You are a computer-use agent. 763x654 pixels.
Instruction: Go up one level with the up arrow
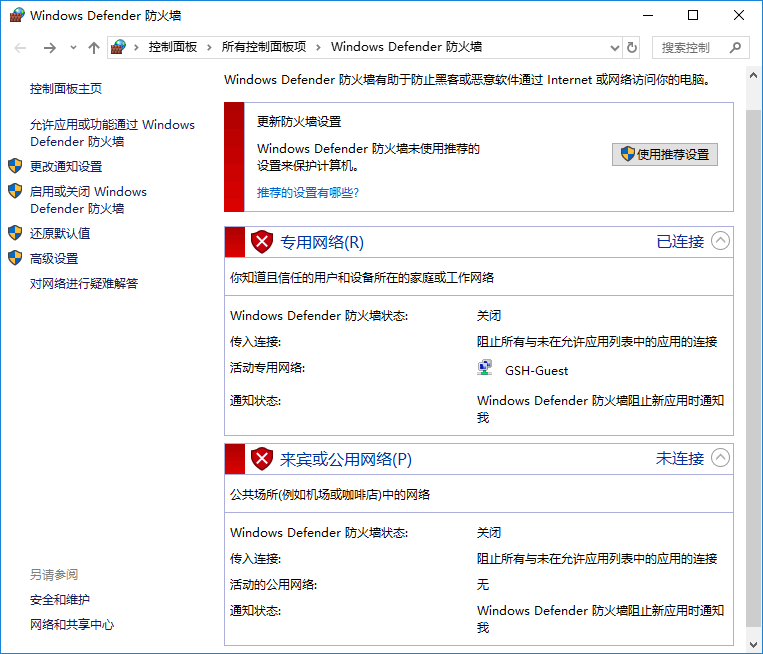click(94, 48)
